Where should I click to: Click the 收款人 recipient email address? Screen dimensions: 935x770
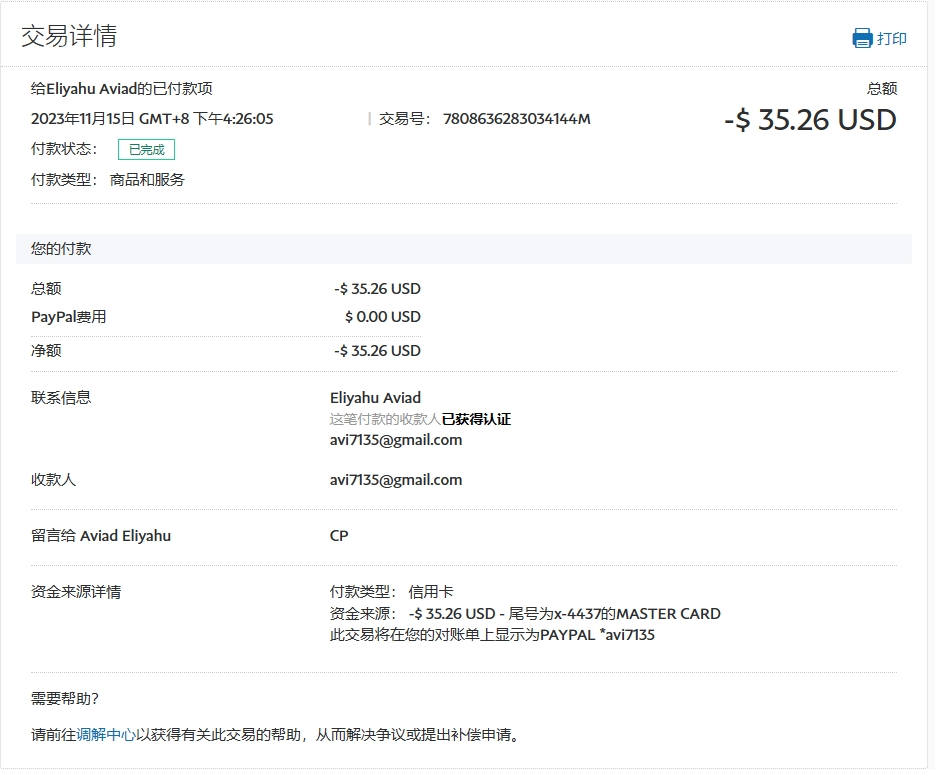click(396, 480)
